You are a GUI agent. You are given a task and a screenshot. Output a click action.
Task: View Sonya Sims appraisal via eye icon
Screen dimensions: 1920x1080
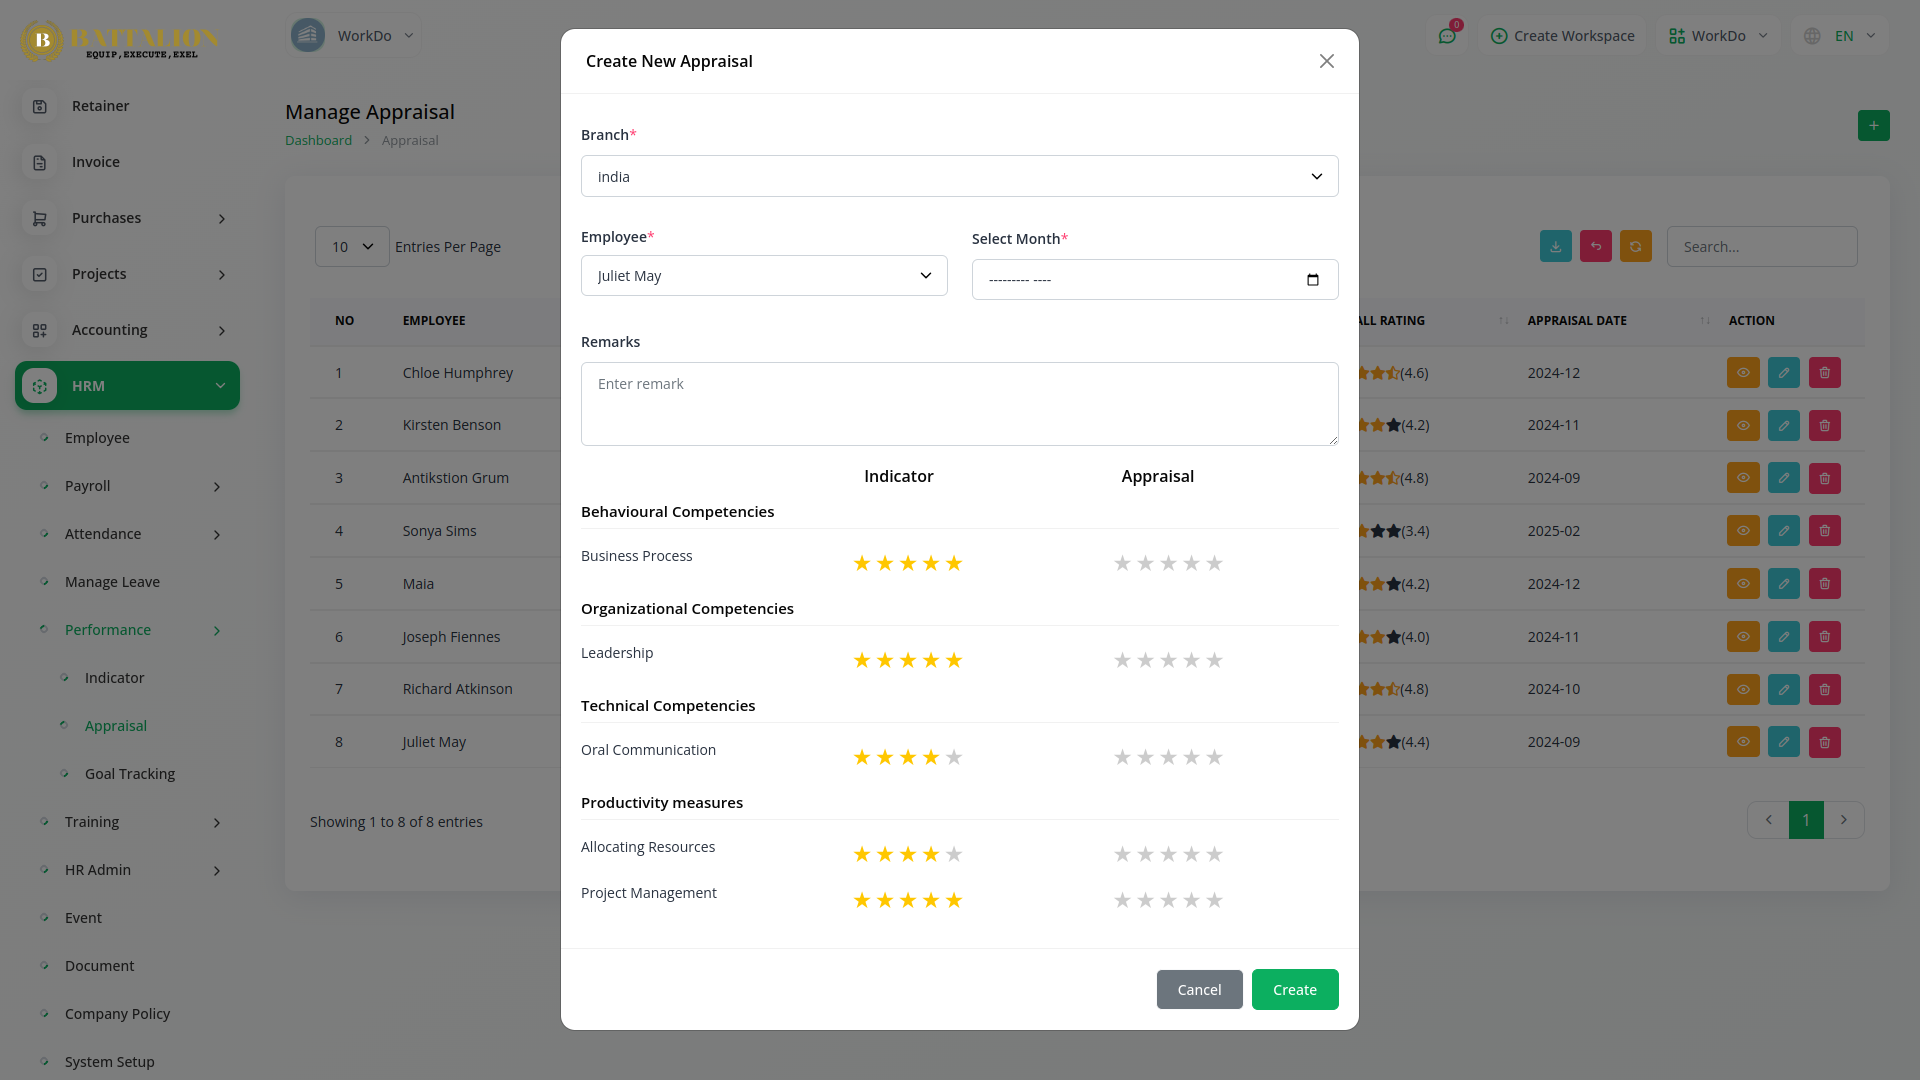point(1742,531)
